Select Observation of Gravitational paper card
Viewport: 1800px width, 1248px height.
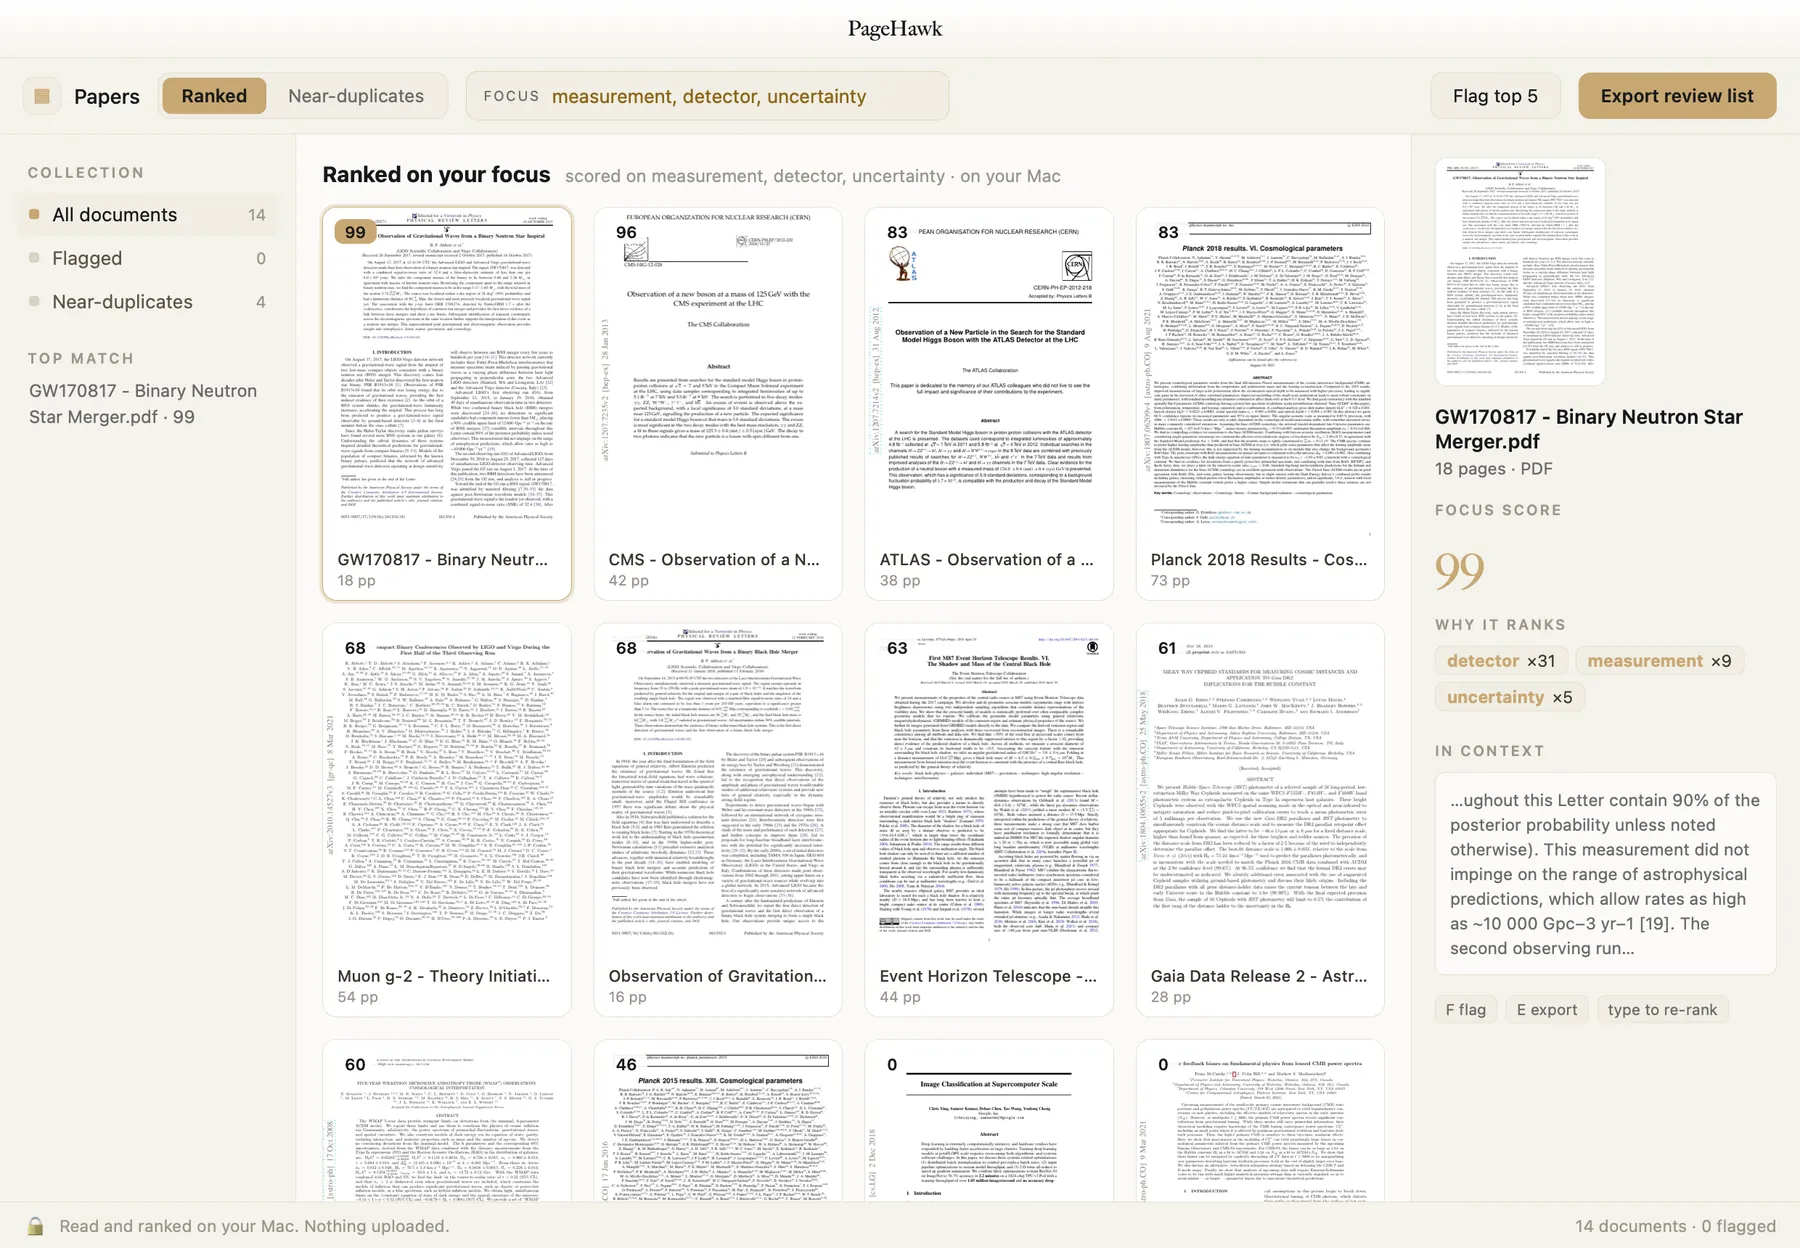coord(718,820)
